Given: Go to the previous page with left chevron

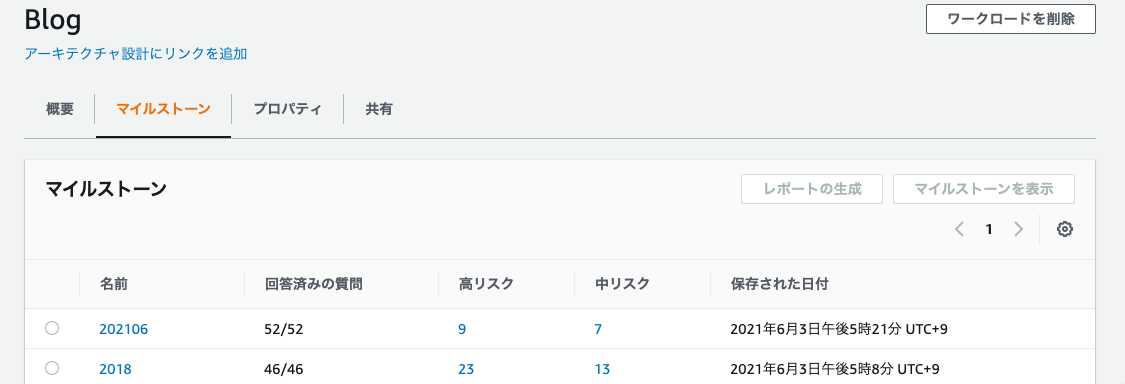Looking at the screenshot, I should 960,230.
